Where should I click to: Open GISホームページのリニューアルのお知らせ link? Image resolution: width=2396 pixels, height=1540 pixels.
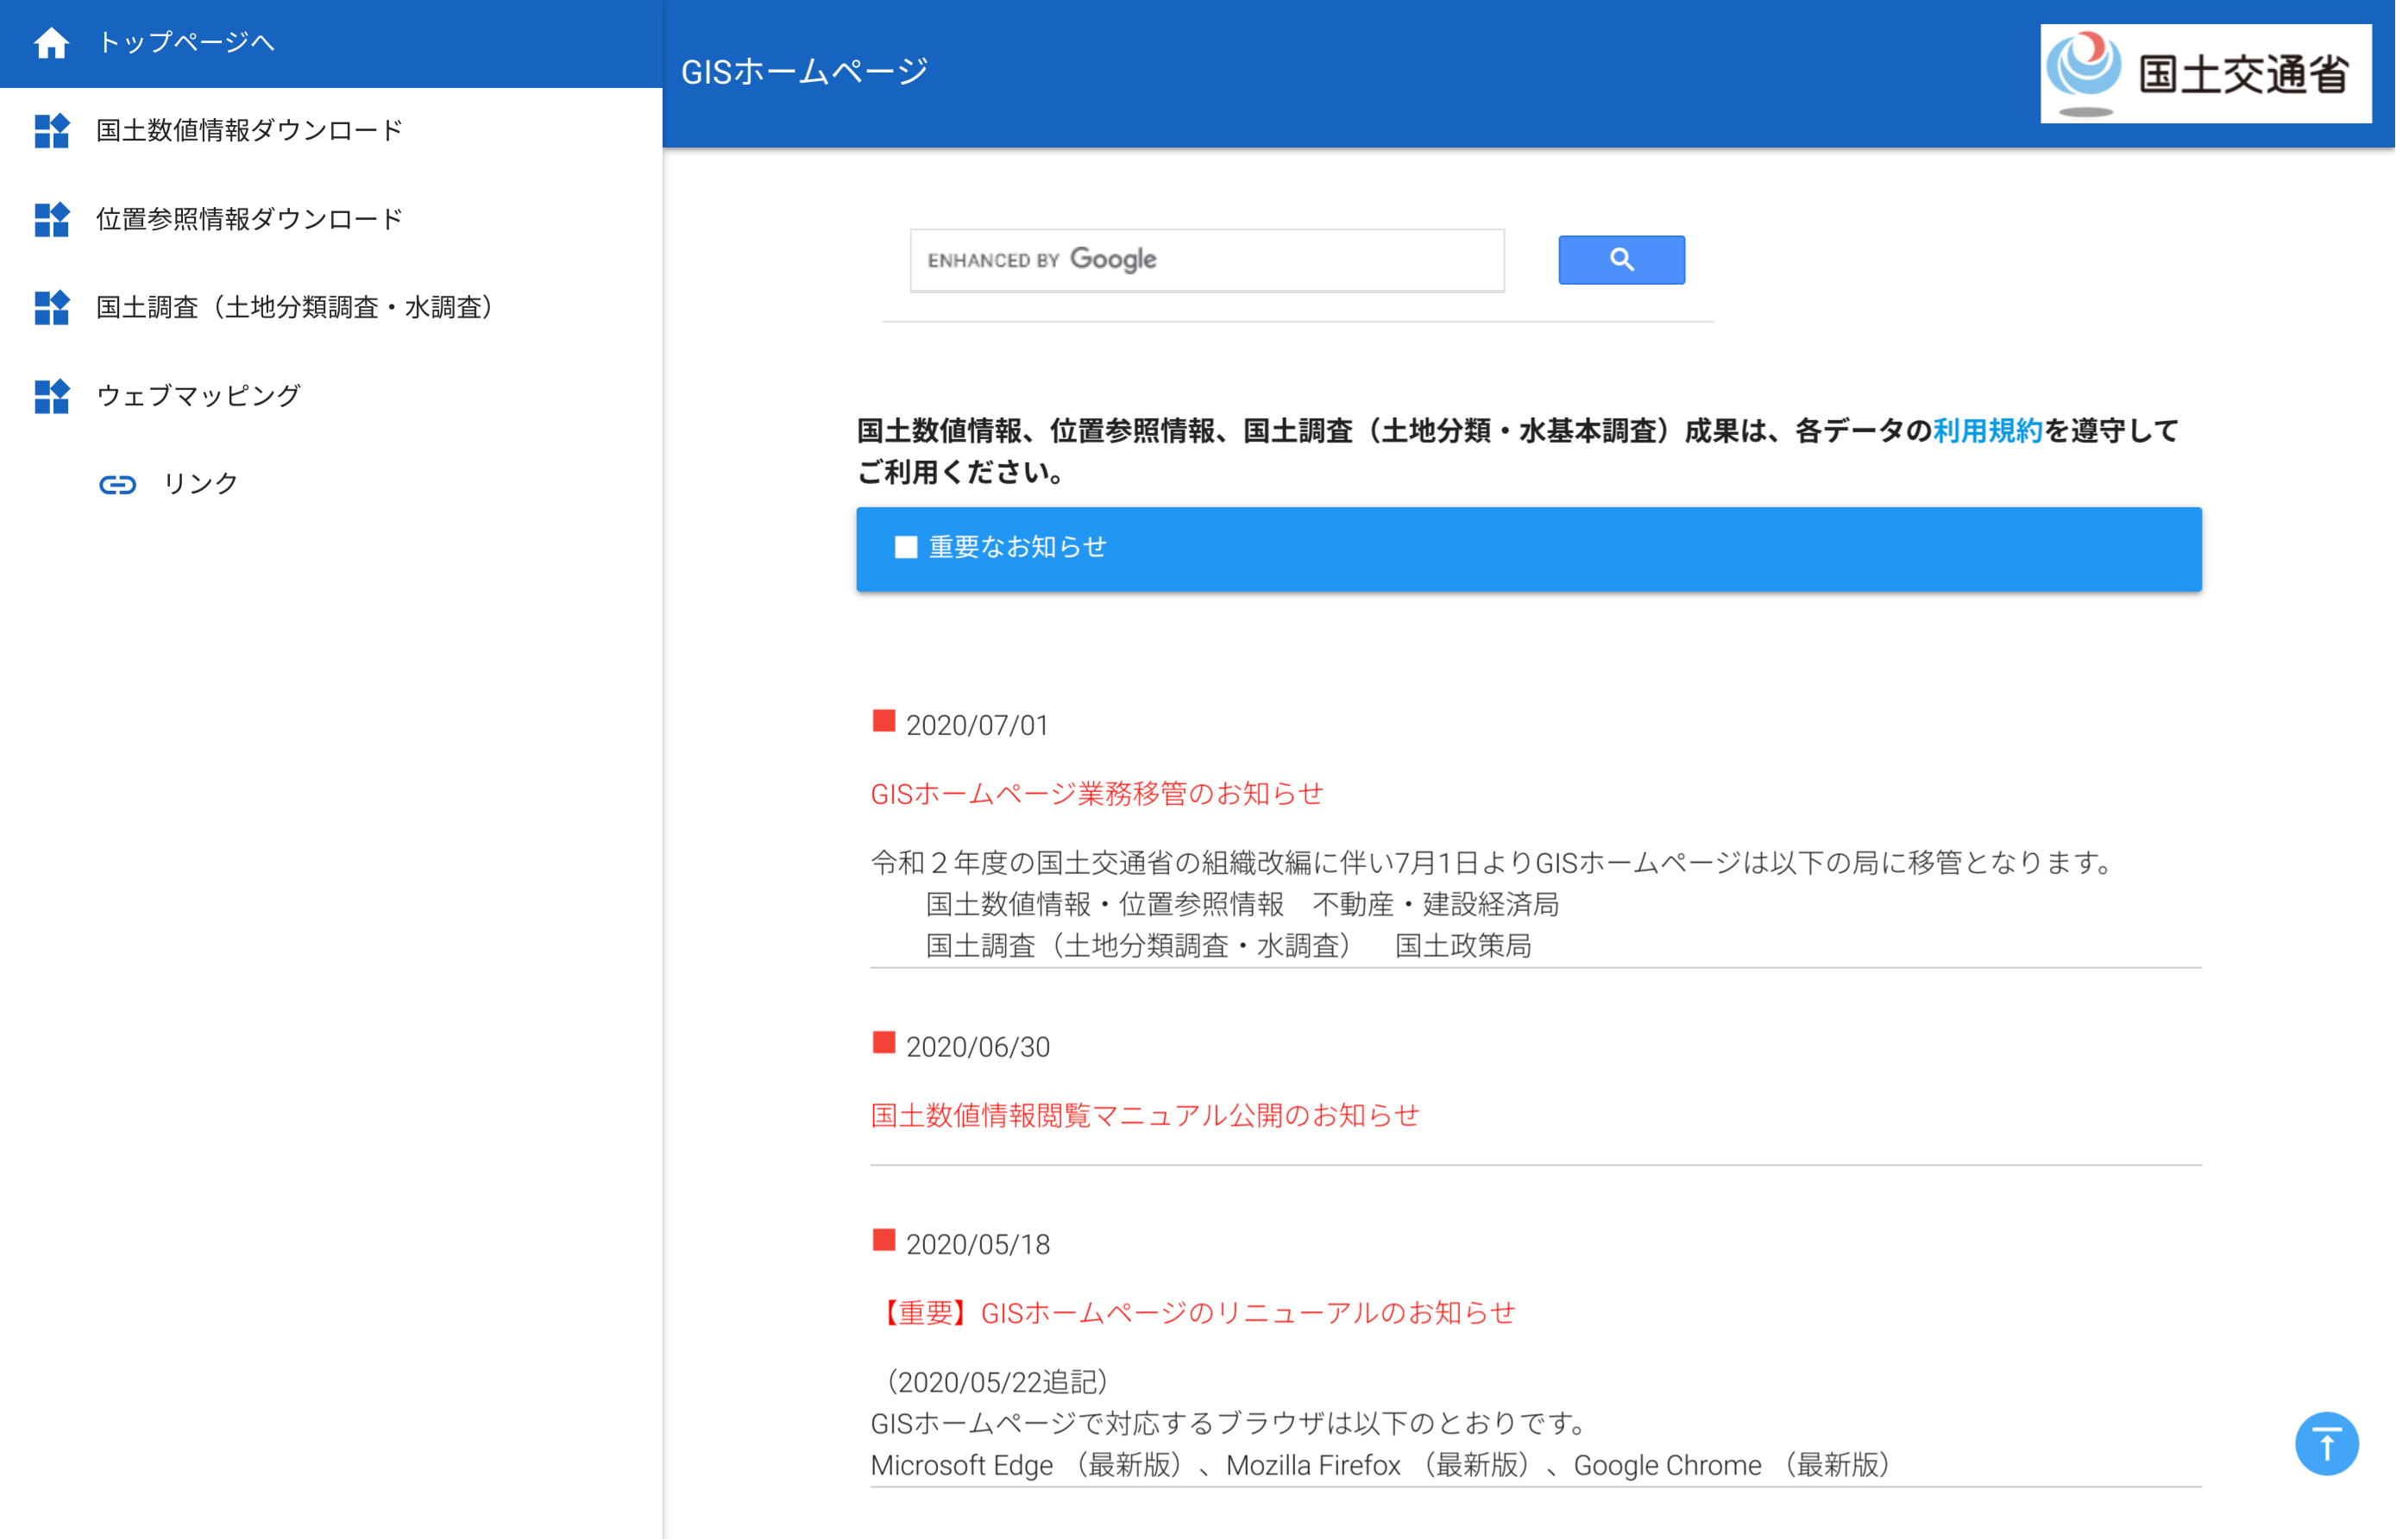pos(1196,1313)
